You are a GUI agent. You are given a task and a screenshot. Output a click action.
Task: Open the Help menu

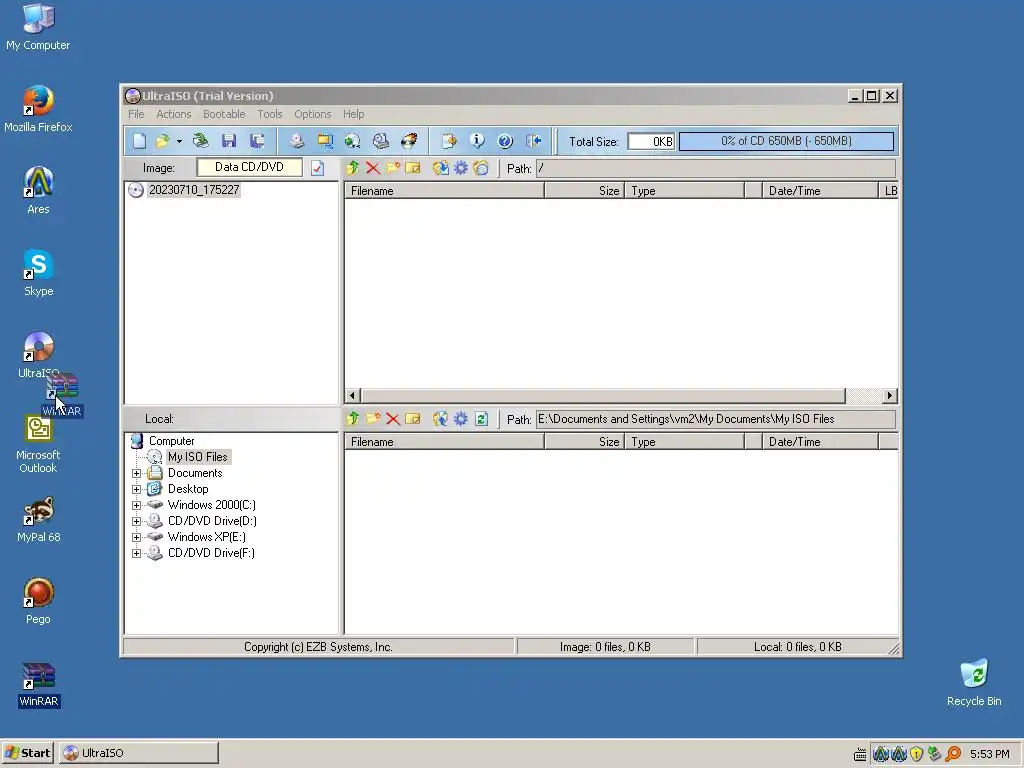pyautogui.click(x=353, y=114)
